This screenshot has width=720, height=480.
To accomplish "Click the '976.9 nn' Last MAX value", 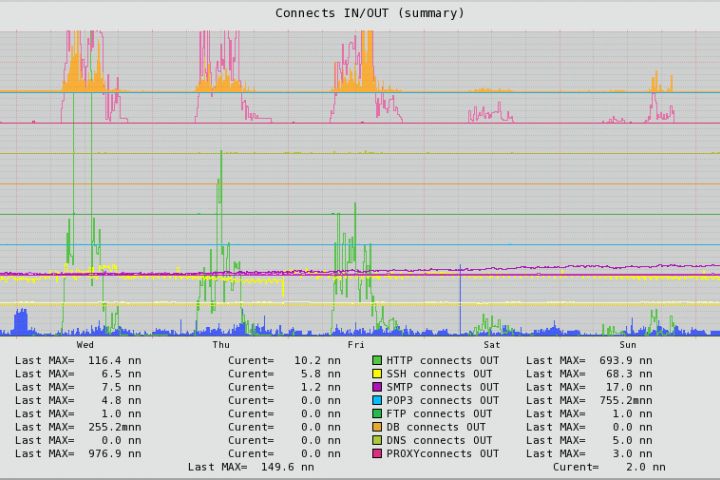I will coord(114,454).
